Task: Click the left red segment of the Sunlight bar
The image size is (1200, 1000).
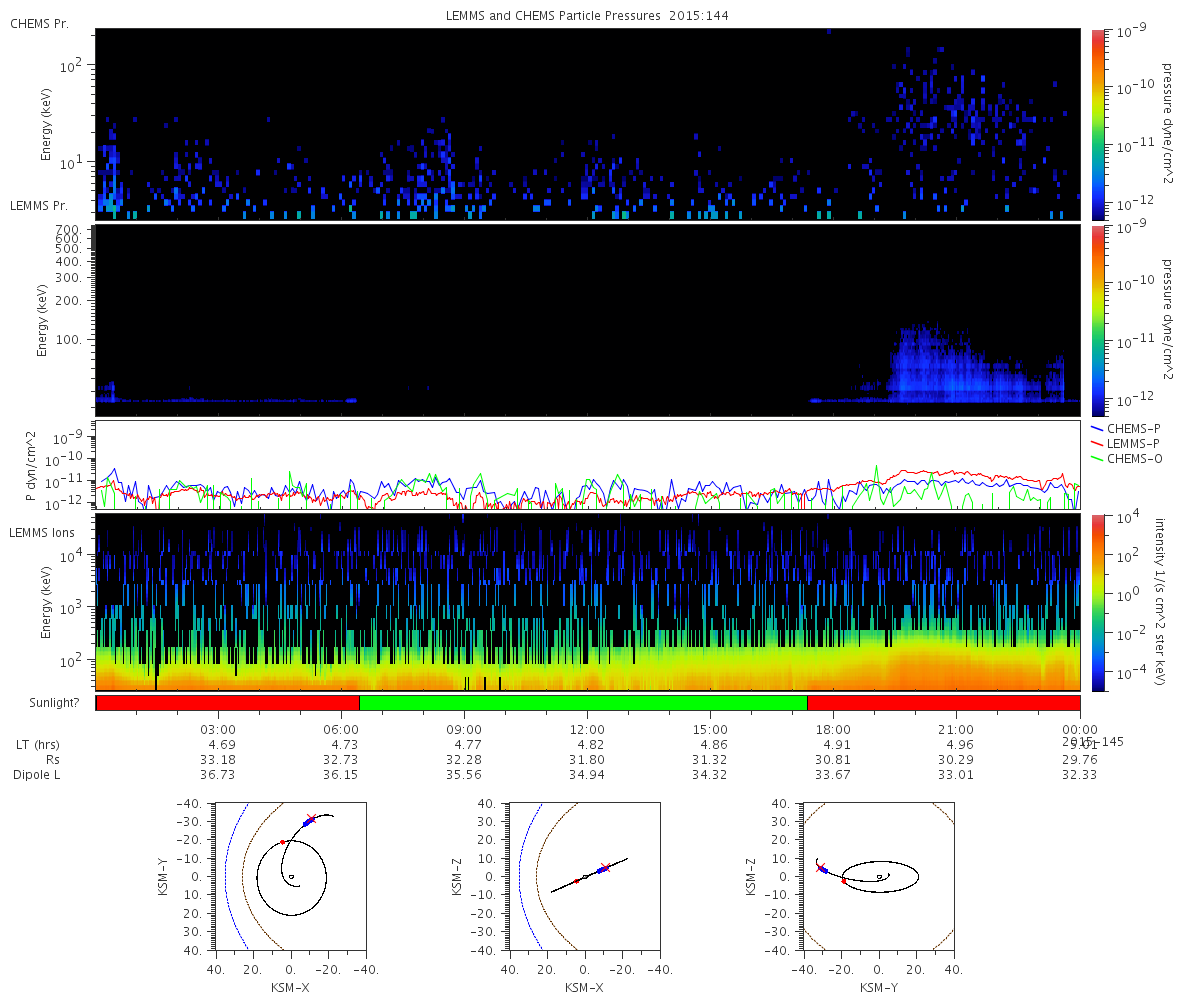Action: coord(228,702)
